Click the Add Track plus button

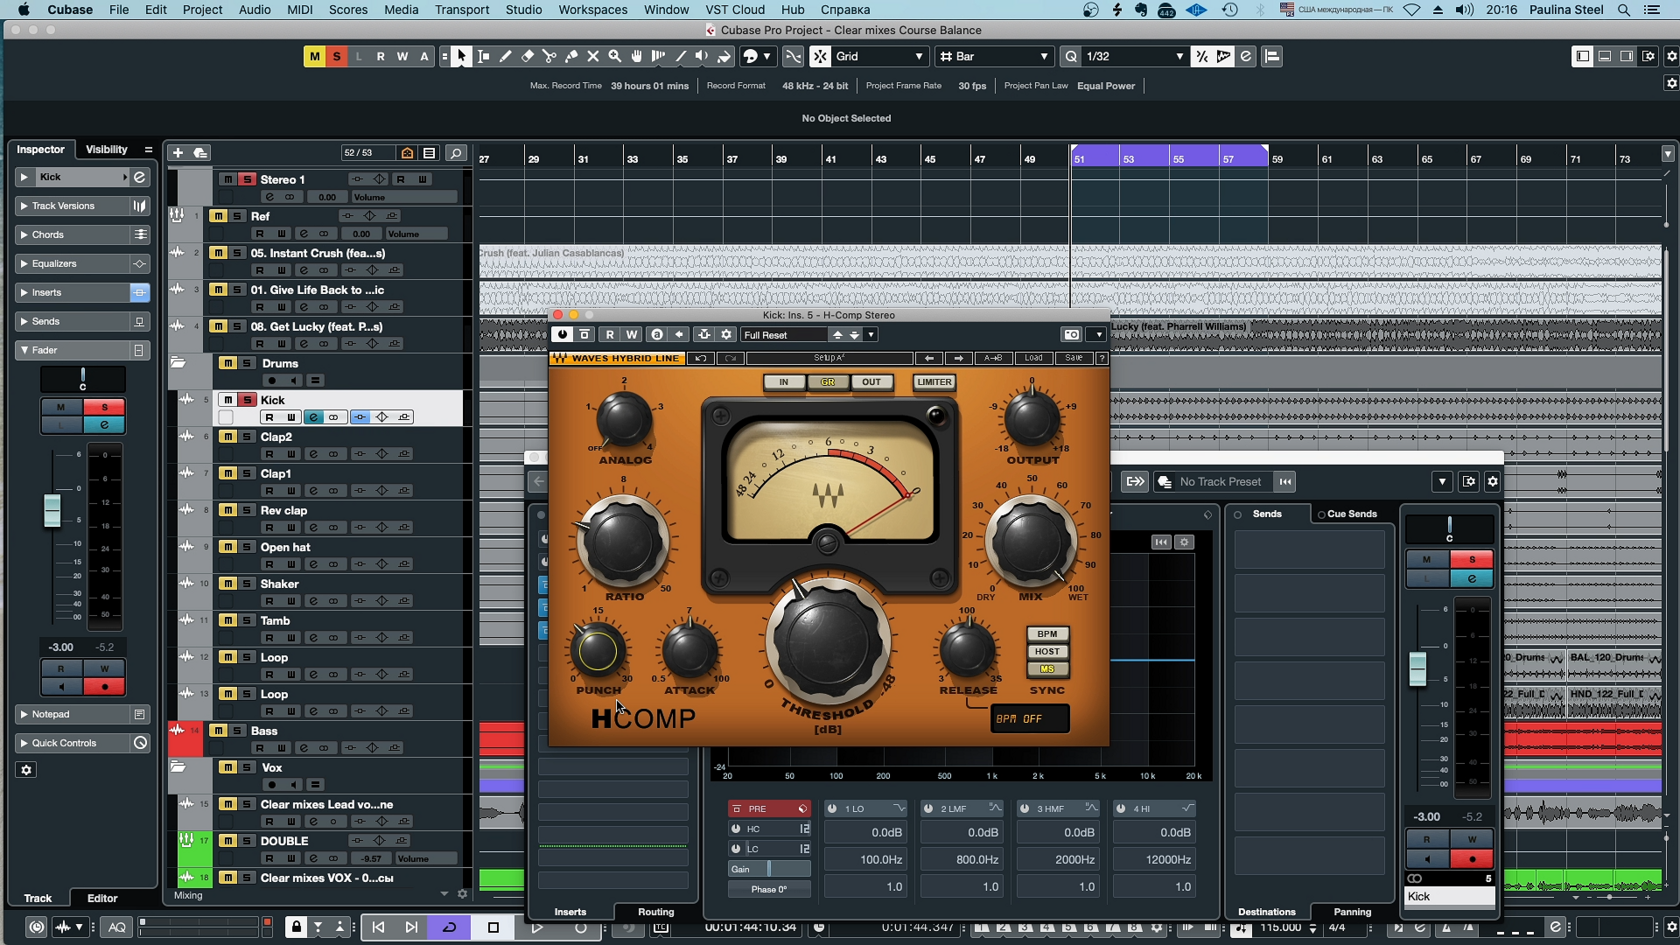pos(178,153)
